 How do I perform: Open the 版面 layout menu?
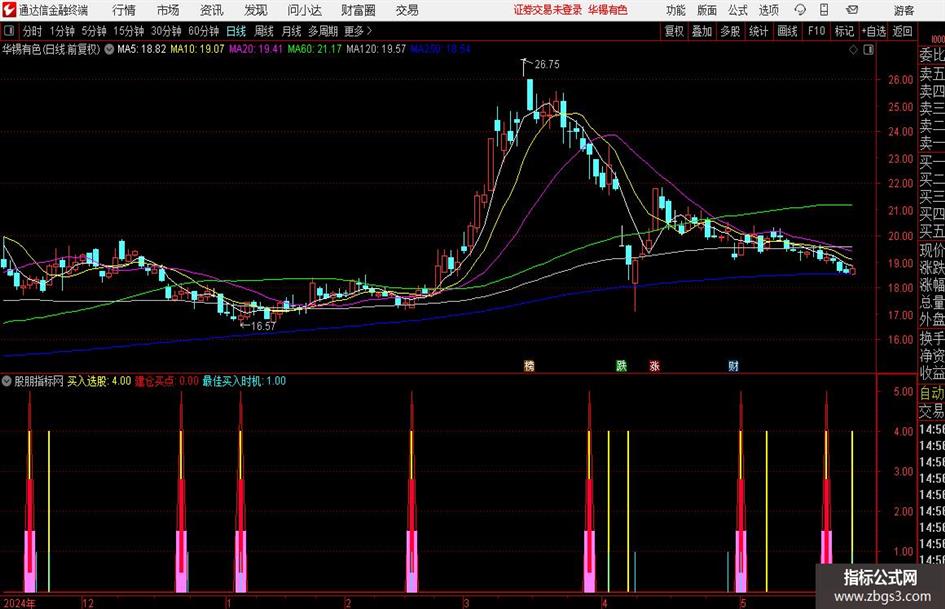(x=706, y=10)
